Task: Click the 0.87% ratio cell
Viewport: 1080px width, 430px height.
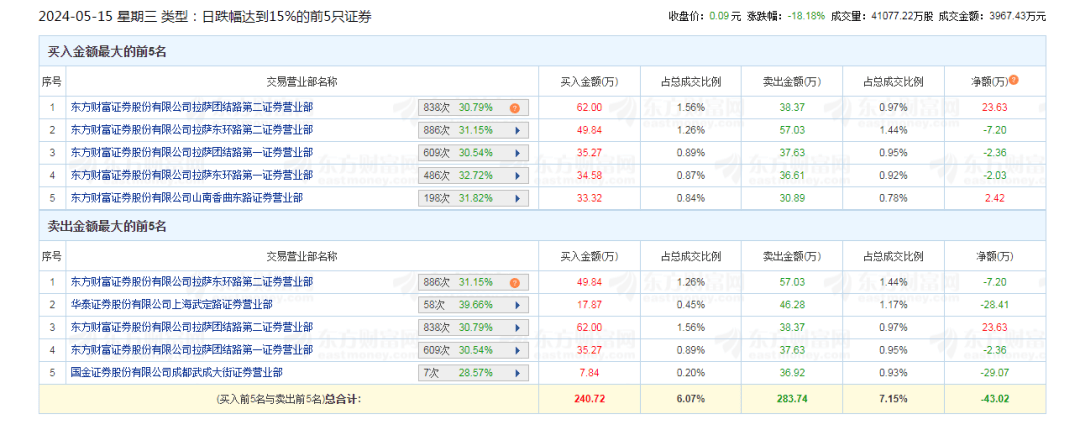Action: click(x=691, y=176)
